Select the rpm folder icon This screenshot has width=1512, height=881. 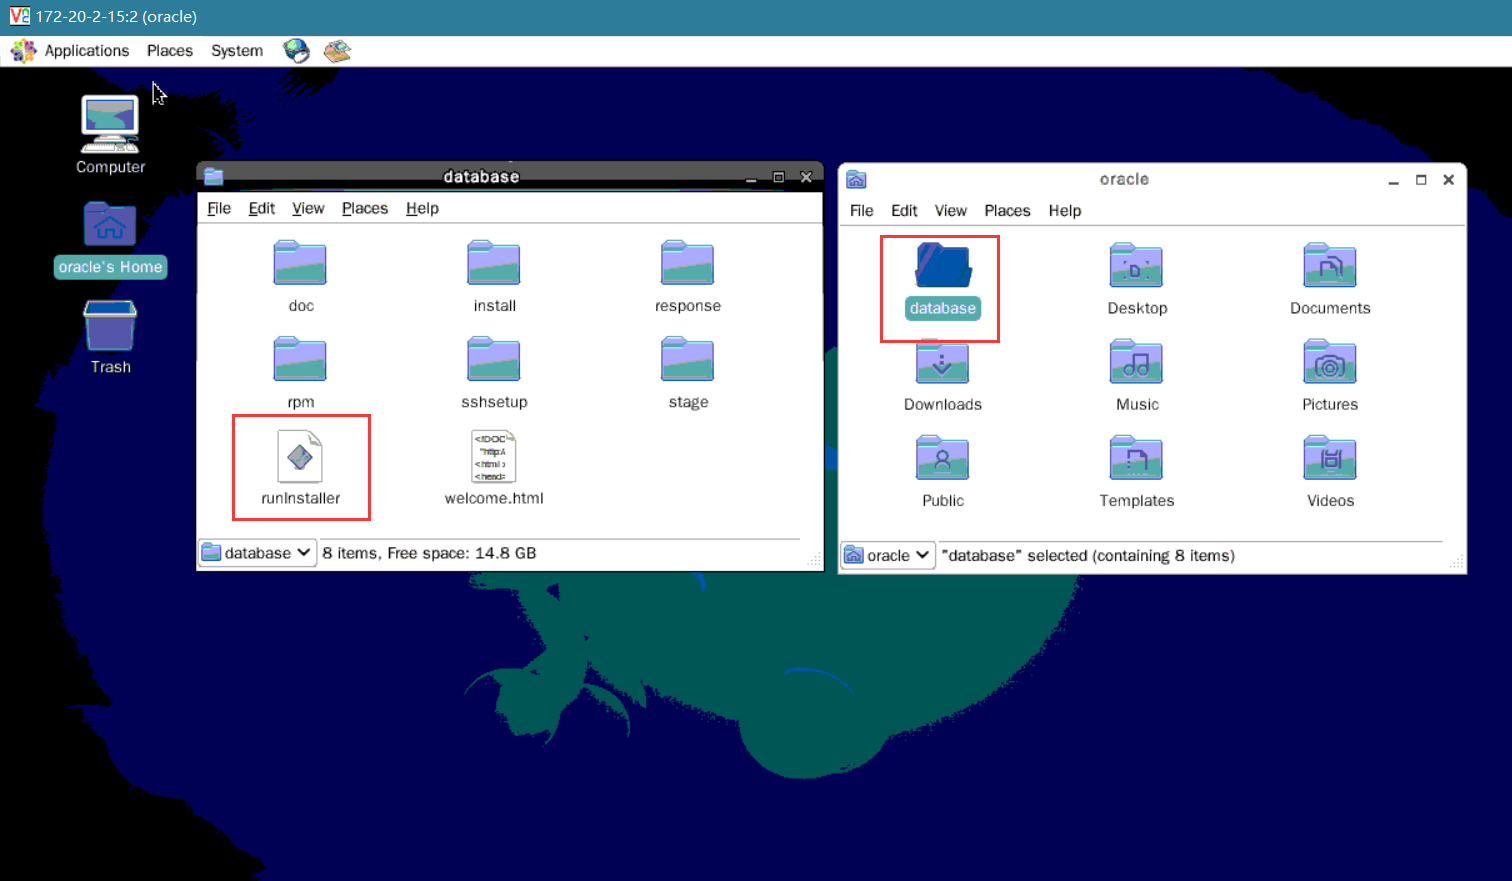pyautogui.click(x=300, y=358)
